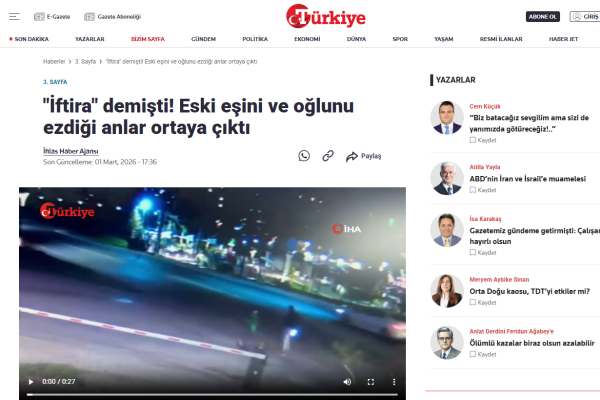Screen dimensions: 600x400
Task: Open the SON DAKİKA menu
Action: [x=29, y=39]
